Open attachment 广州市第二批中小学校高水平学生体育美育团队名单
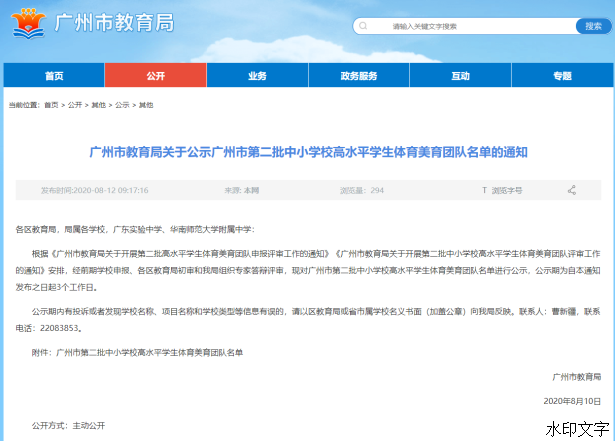615x441 pixels. pos(149,353)
